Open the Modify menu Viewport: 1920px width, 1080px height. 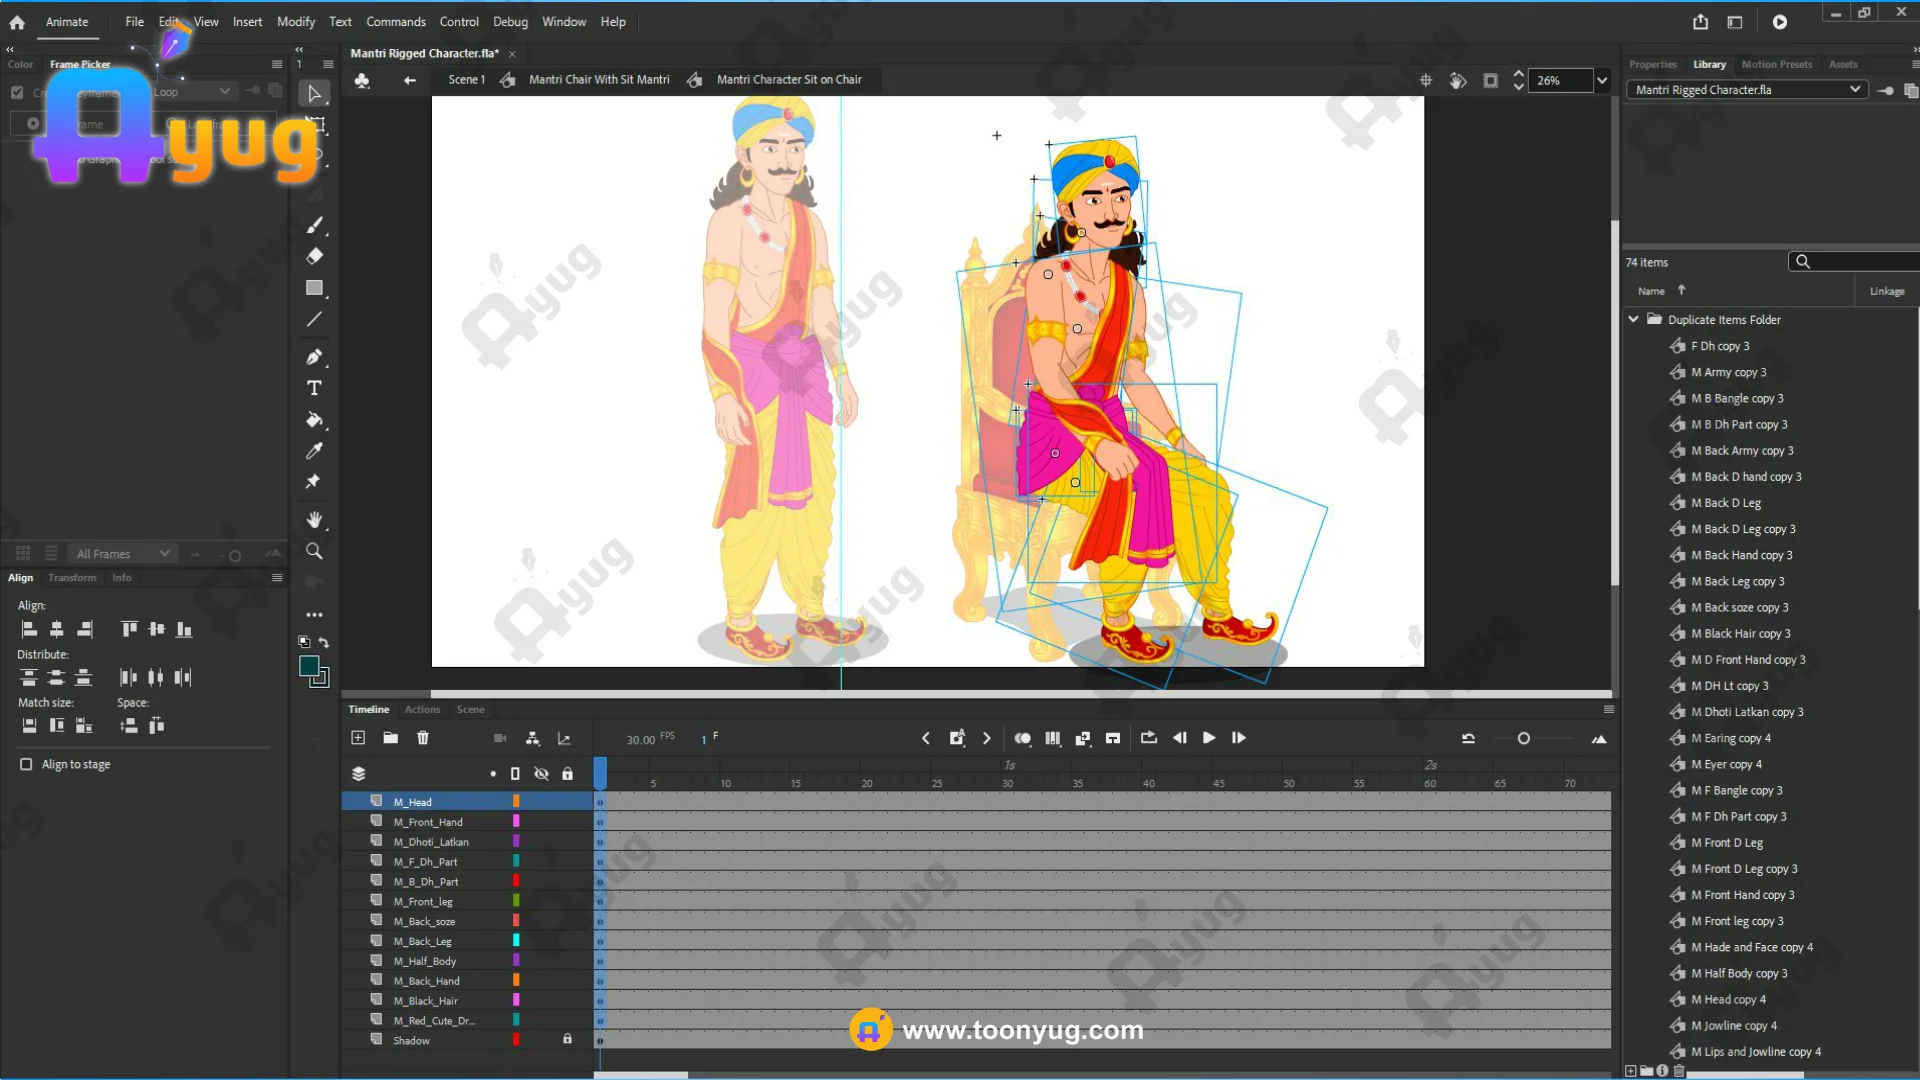pyautogui.click(x=295, y=22)
